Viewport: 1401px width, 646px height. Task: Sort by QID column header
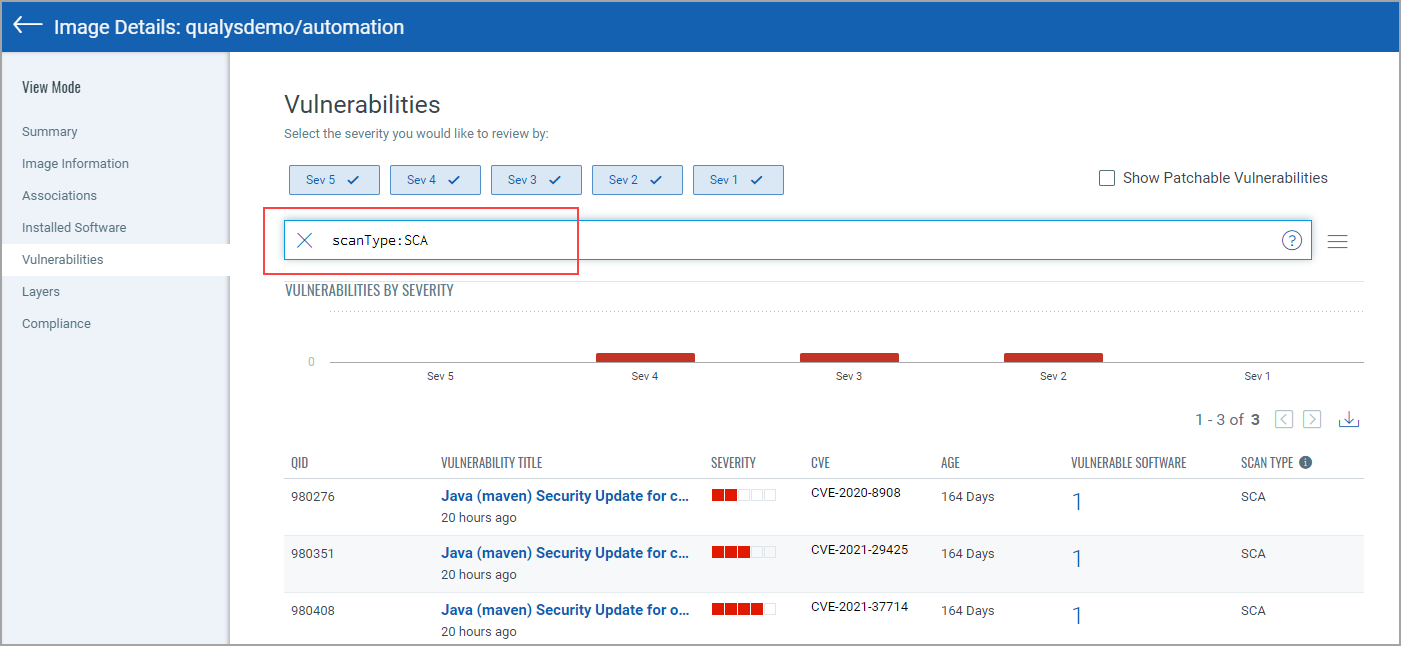(x=299, y=463)
